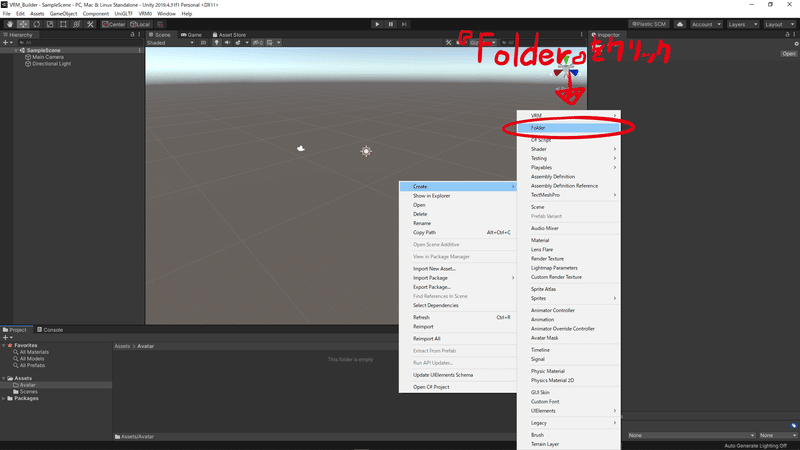Open the Edit menu
The image size is (800, 450).
tap(20, 14)
